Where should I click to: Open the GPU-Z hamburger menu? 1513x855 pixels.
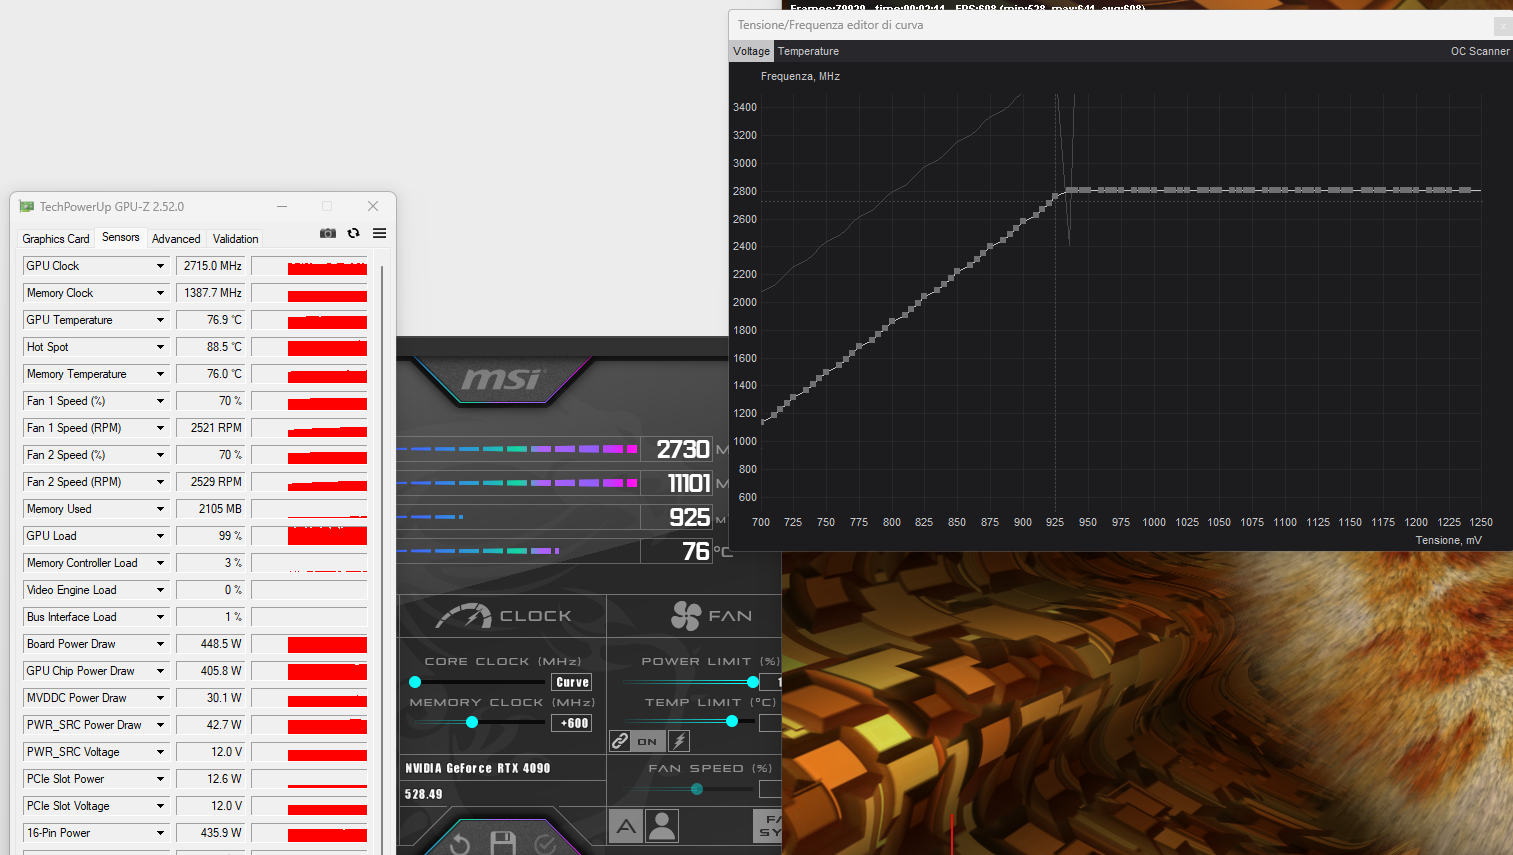379,233
